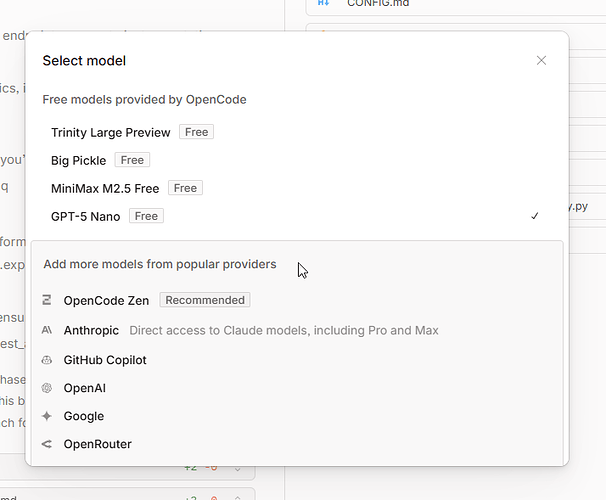Image resolution: width=606 pixels, height=500 pixels.
Task: Click the OpenCode Zen logo icon
Action: [47, 300]
